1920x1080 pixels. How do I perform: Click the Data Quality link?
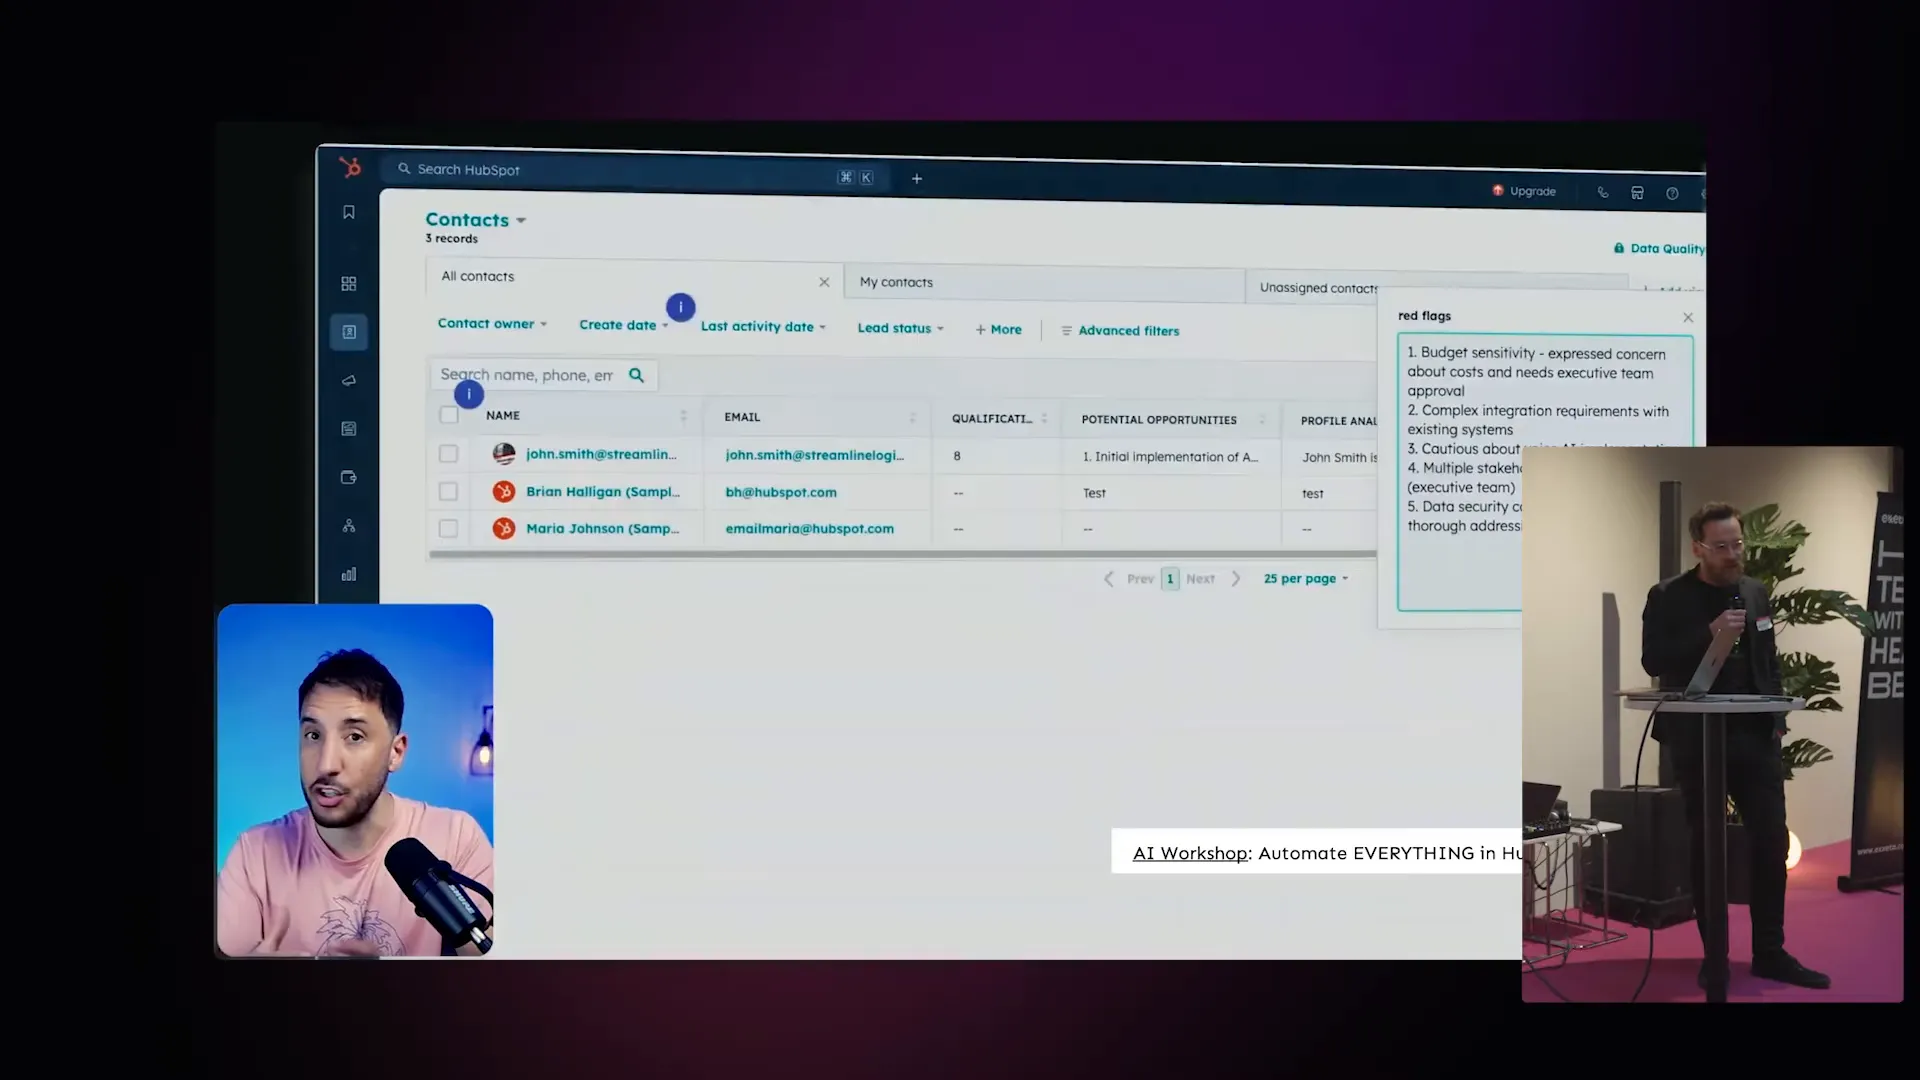tap(1660, 248)
